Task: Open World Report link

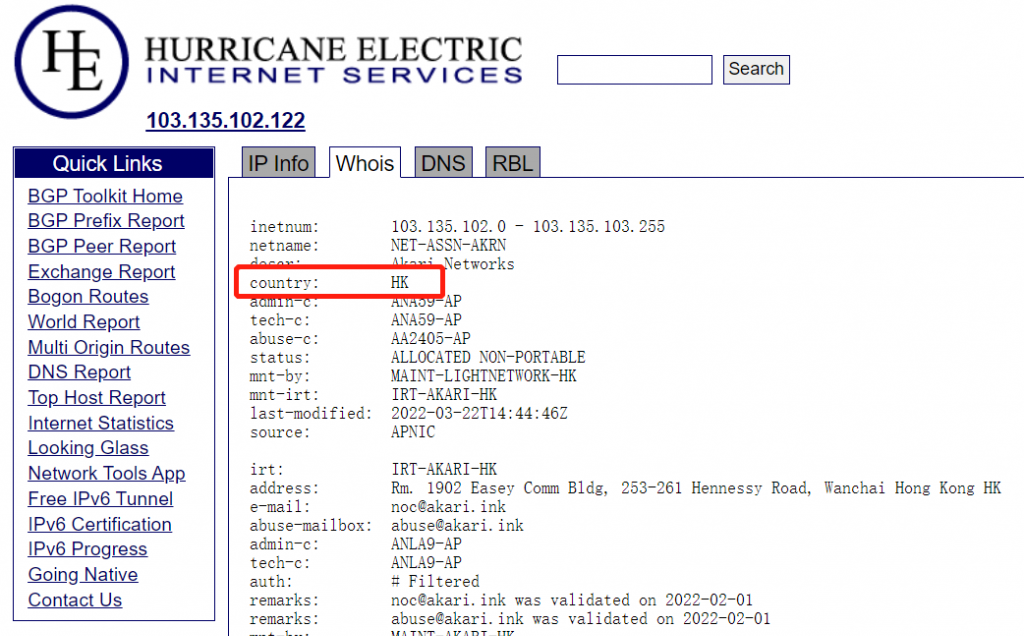Action: pos(84,322)
